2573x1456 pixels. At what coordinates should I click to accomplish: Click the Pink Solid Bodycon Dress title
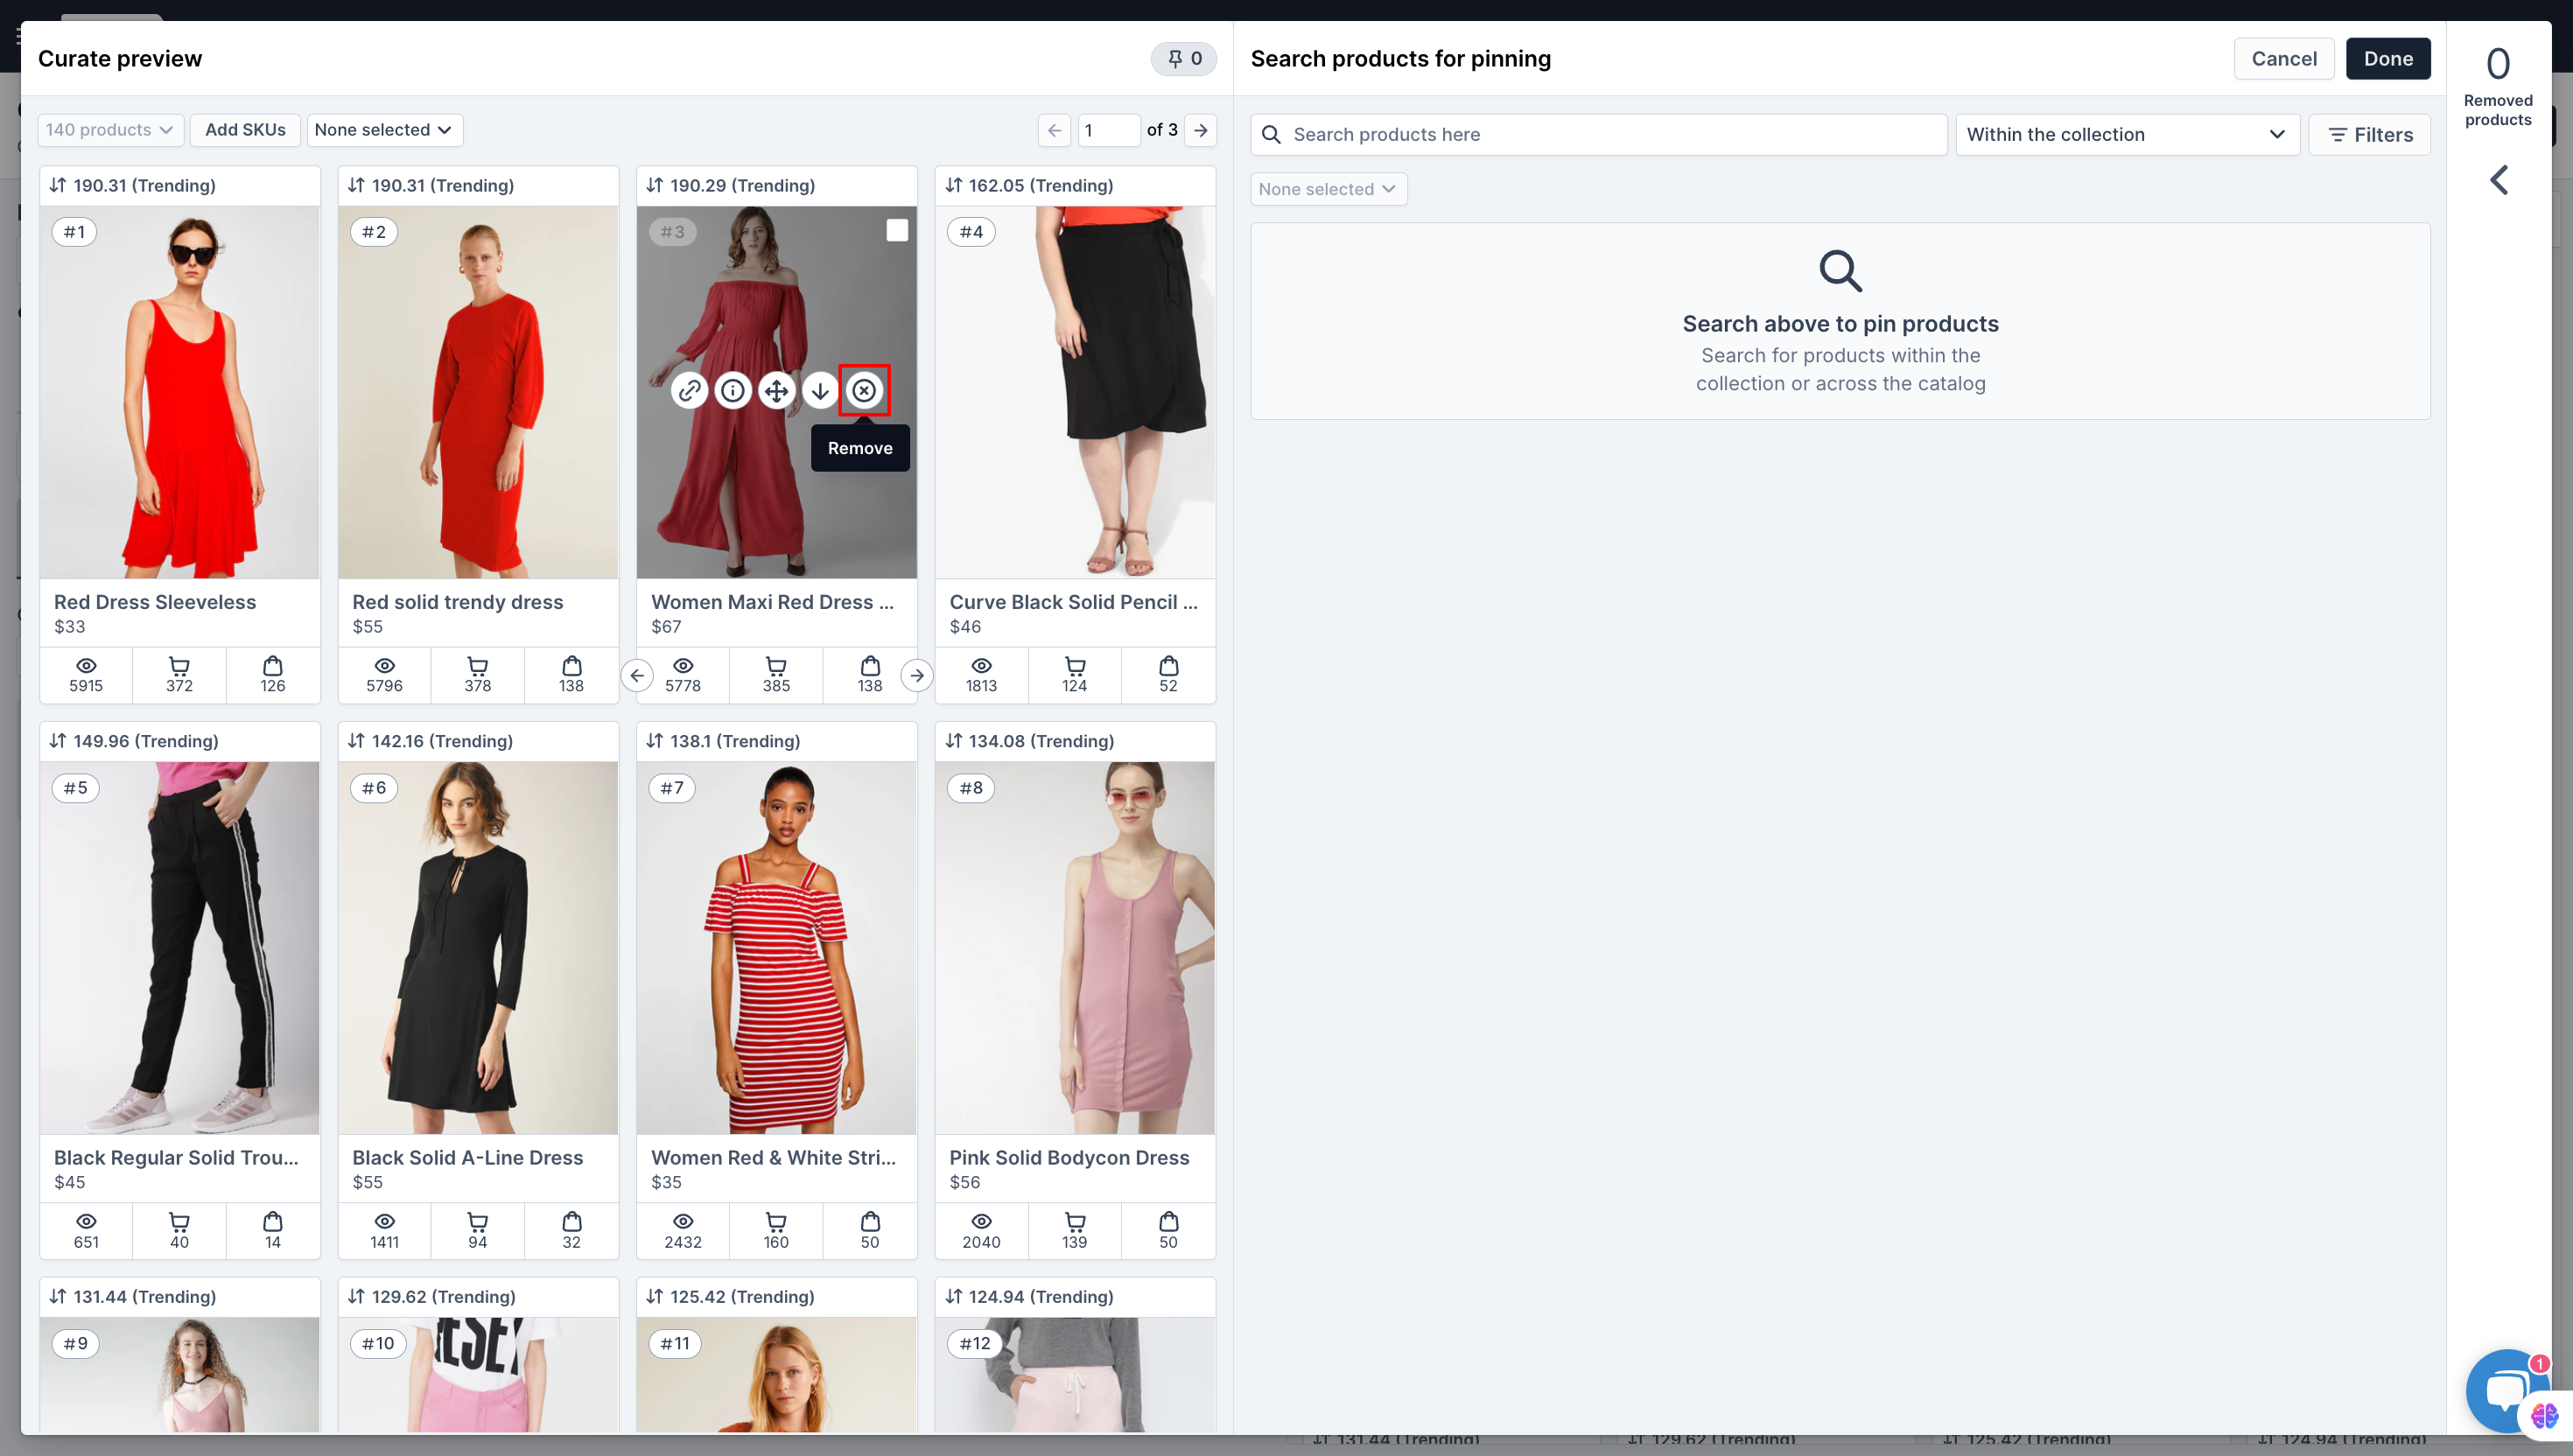(1069, 1158)
